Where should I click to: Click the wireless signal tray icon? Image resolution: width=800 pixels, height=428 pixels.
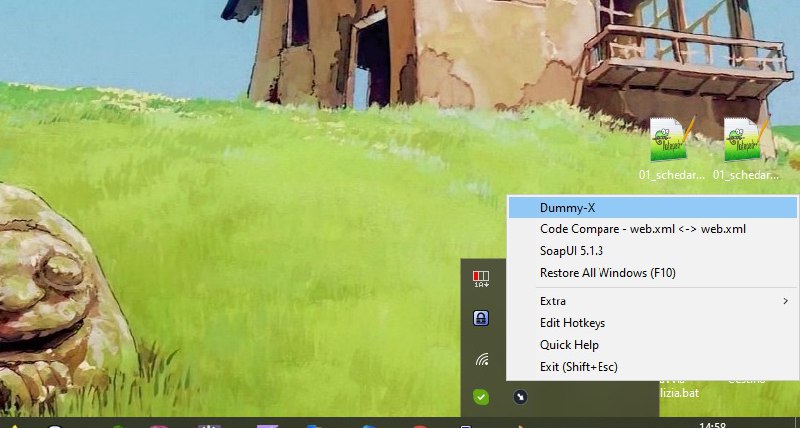click(482, 359)
